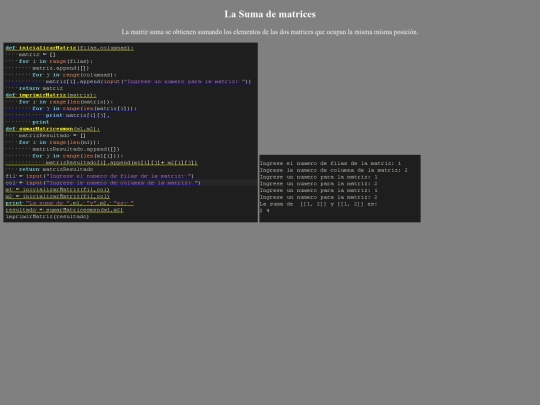
Task: Click the code line "def imprimirMatriz(matriz):"
Action: coord(51,95)
